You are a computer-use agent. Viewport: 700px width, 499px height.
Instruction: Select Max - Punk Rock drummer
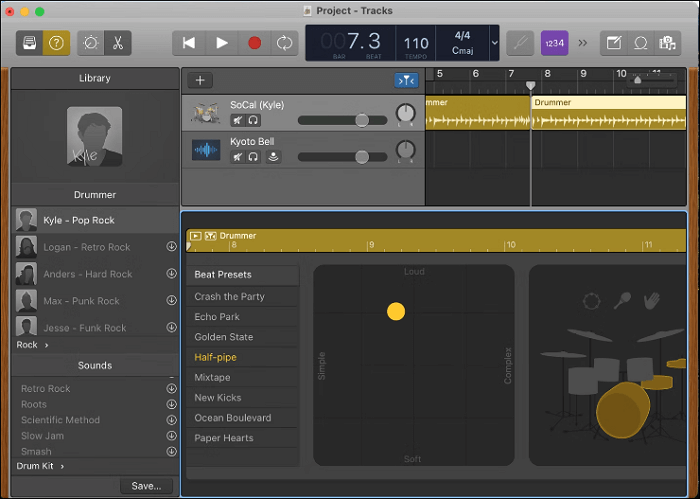point(96,300)
